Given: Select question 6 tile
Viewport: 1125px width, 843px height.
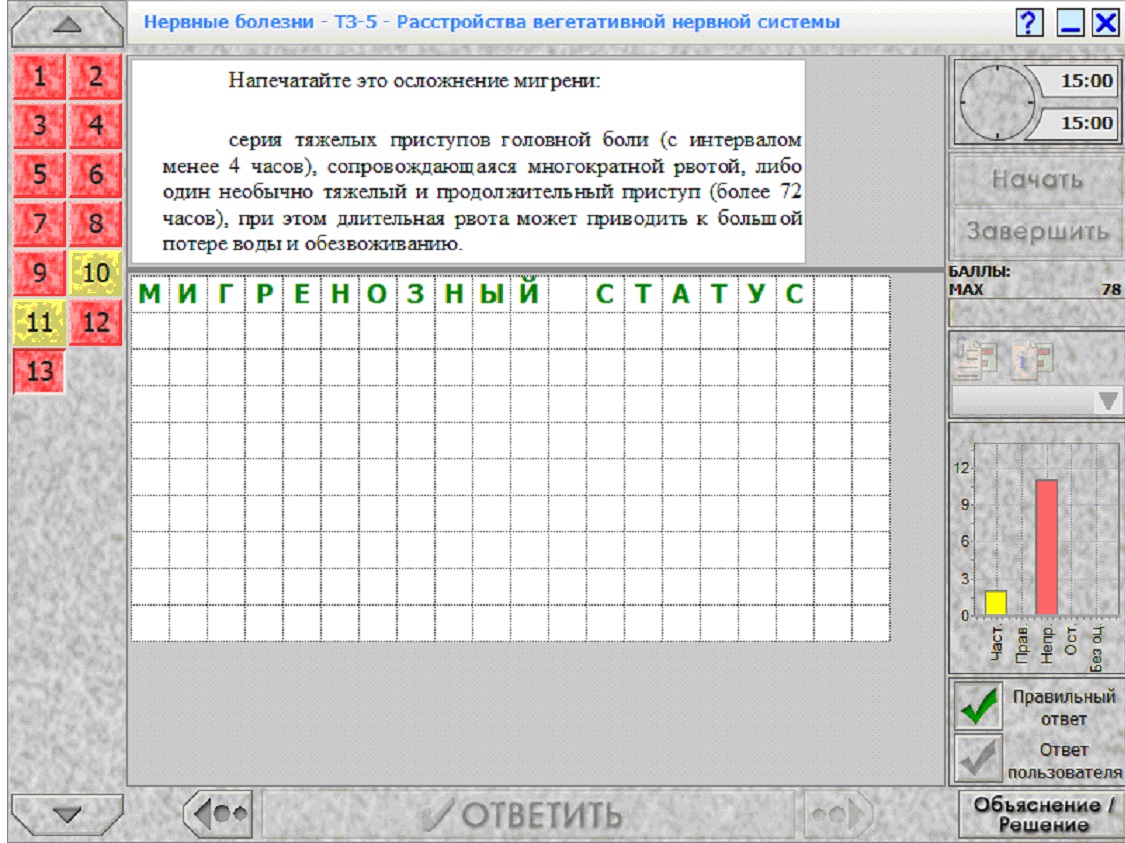Looking at the screenshot, I should [x=95, y=174].
